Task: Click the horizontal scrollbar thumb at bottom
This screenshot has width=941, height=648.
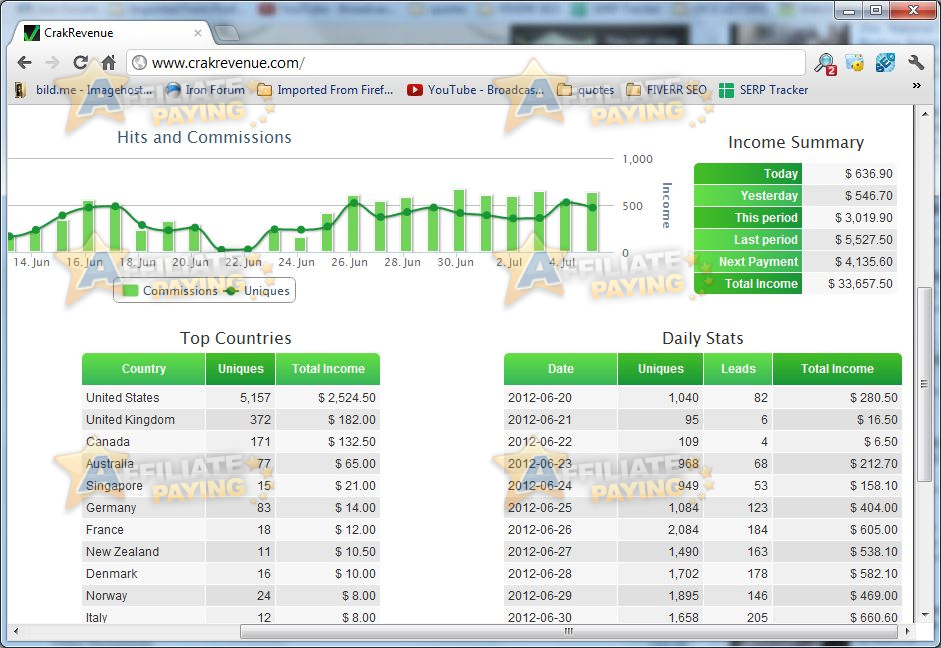Action: click(568, 632)
